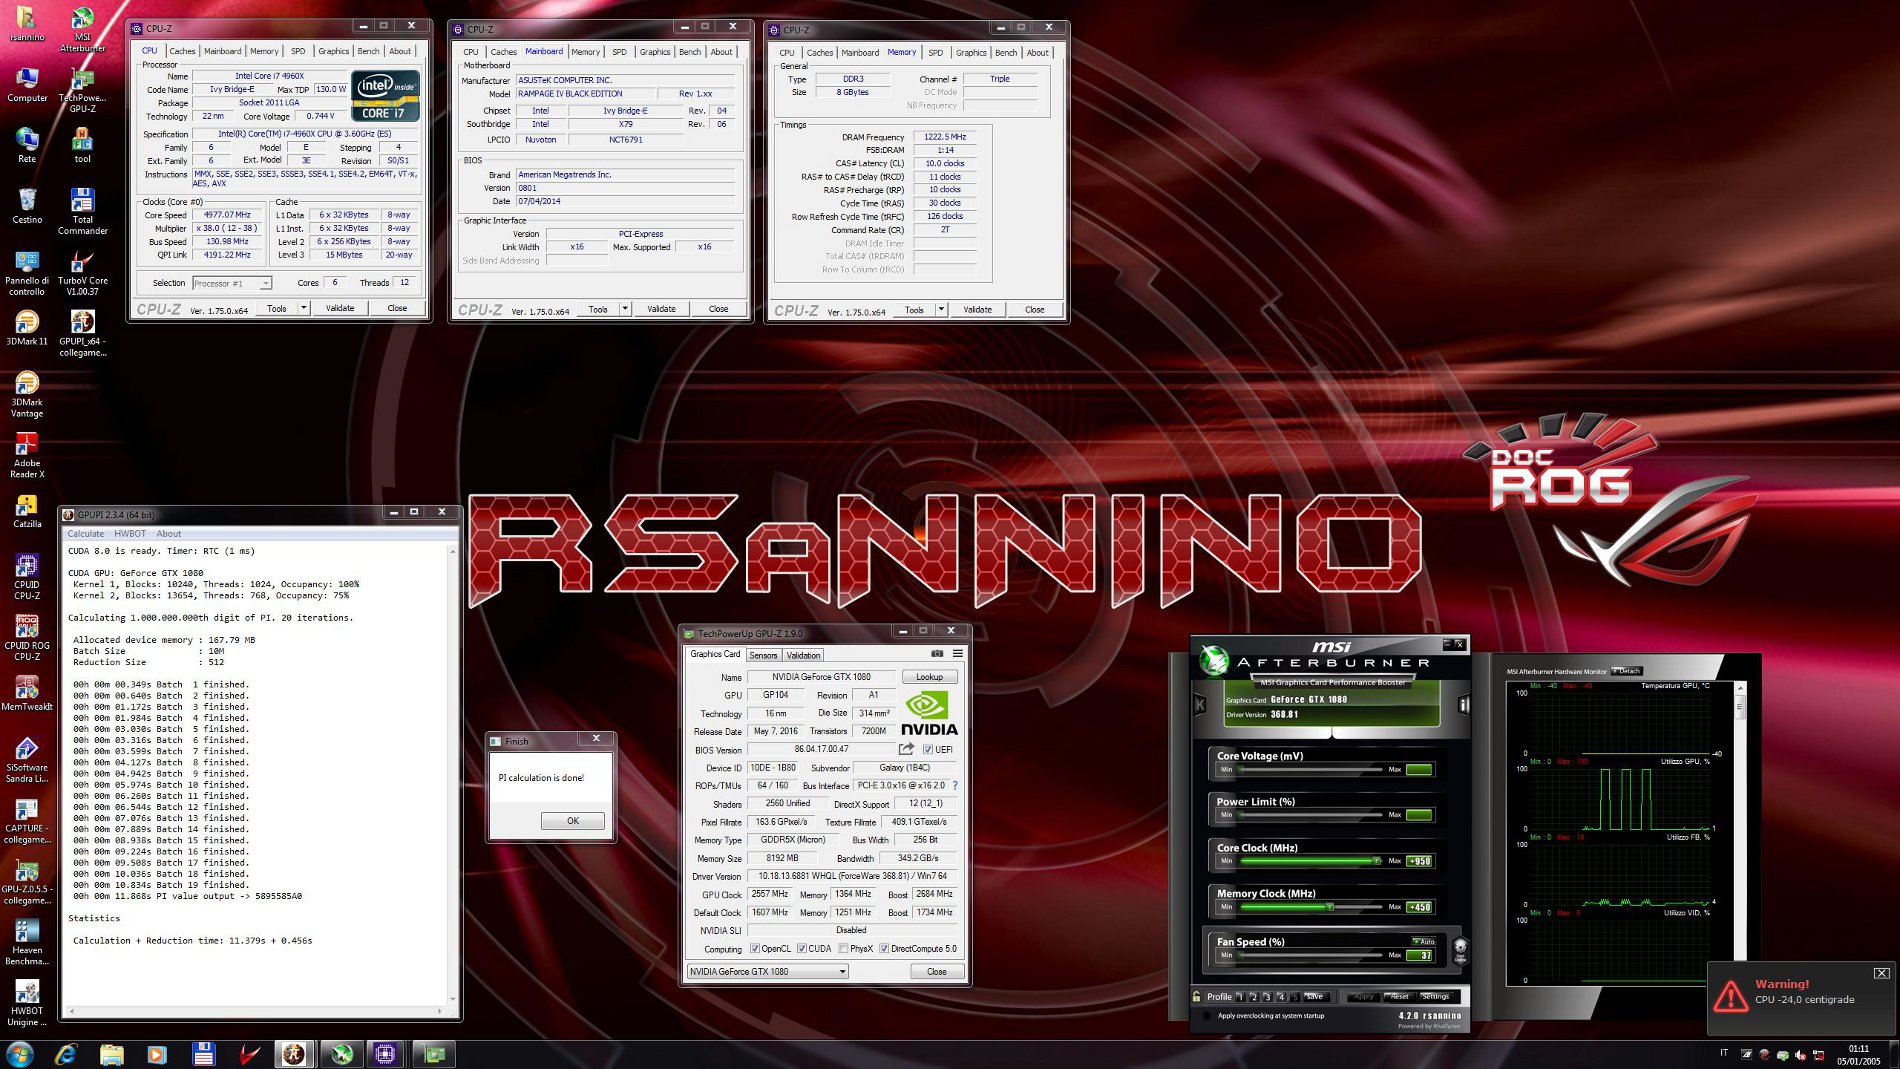
Task: Click the Lookup button in GPU-Z
Action: coord(929,677)
